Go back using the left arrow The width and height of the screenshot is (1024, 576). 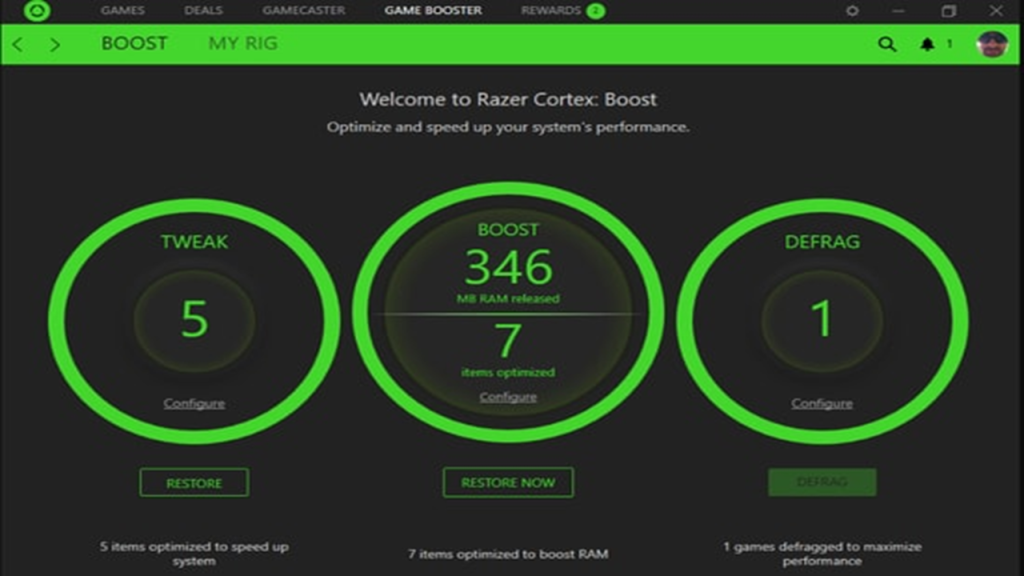tap(16, 44)
